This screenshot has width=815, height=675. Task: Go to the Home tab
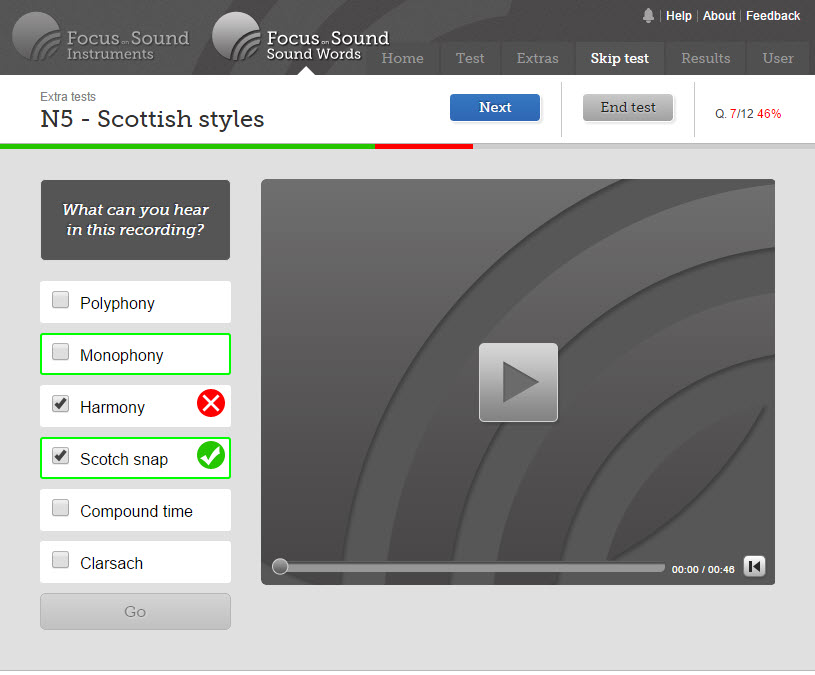[x=402, y=58]
